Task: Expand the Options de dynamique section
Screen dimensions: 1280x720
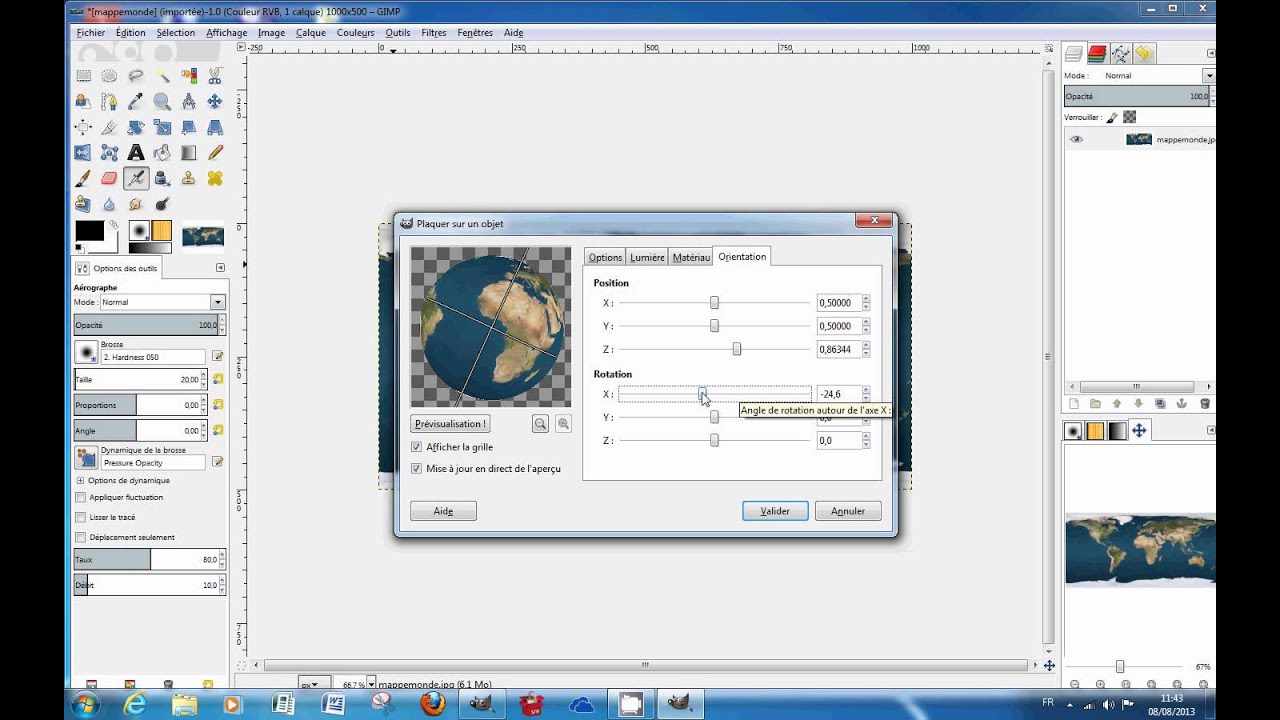Action: tap(80, 480)
